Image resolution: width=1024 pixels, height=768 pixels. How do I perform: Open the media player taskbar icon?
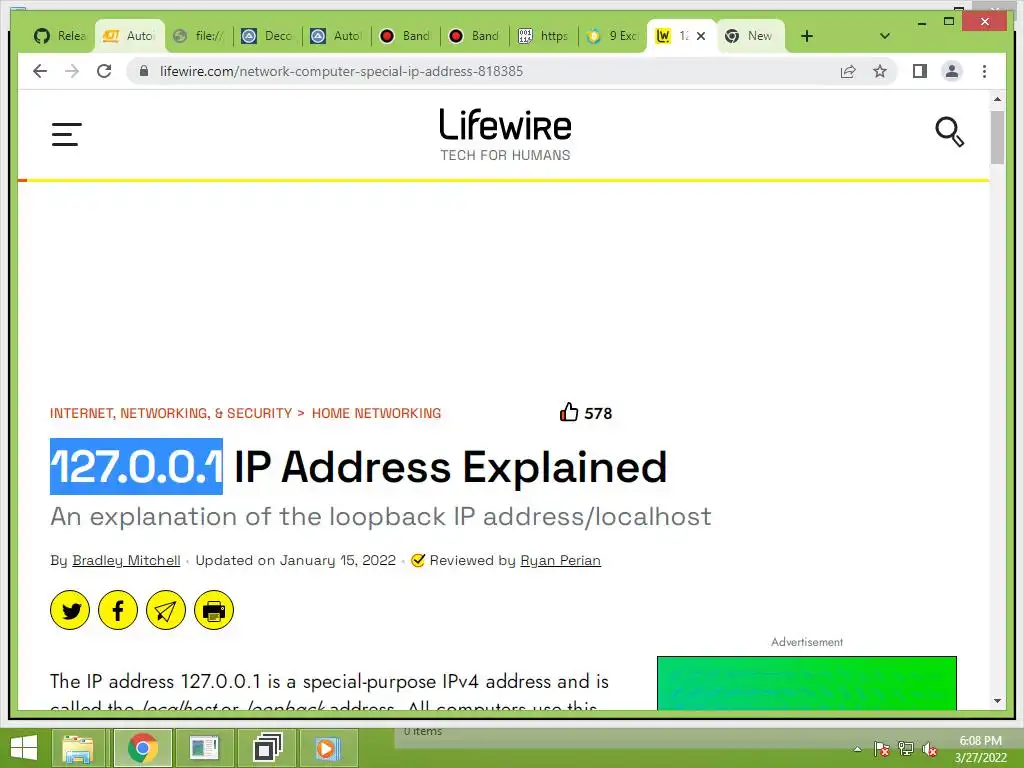pyautogui.click(x=328, y=748)
